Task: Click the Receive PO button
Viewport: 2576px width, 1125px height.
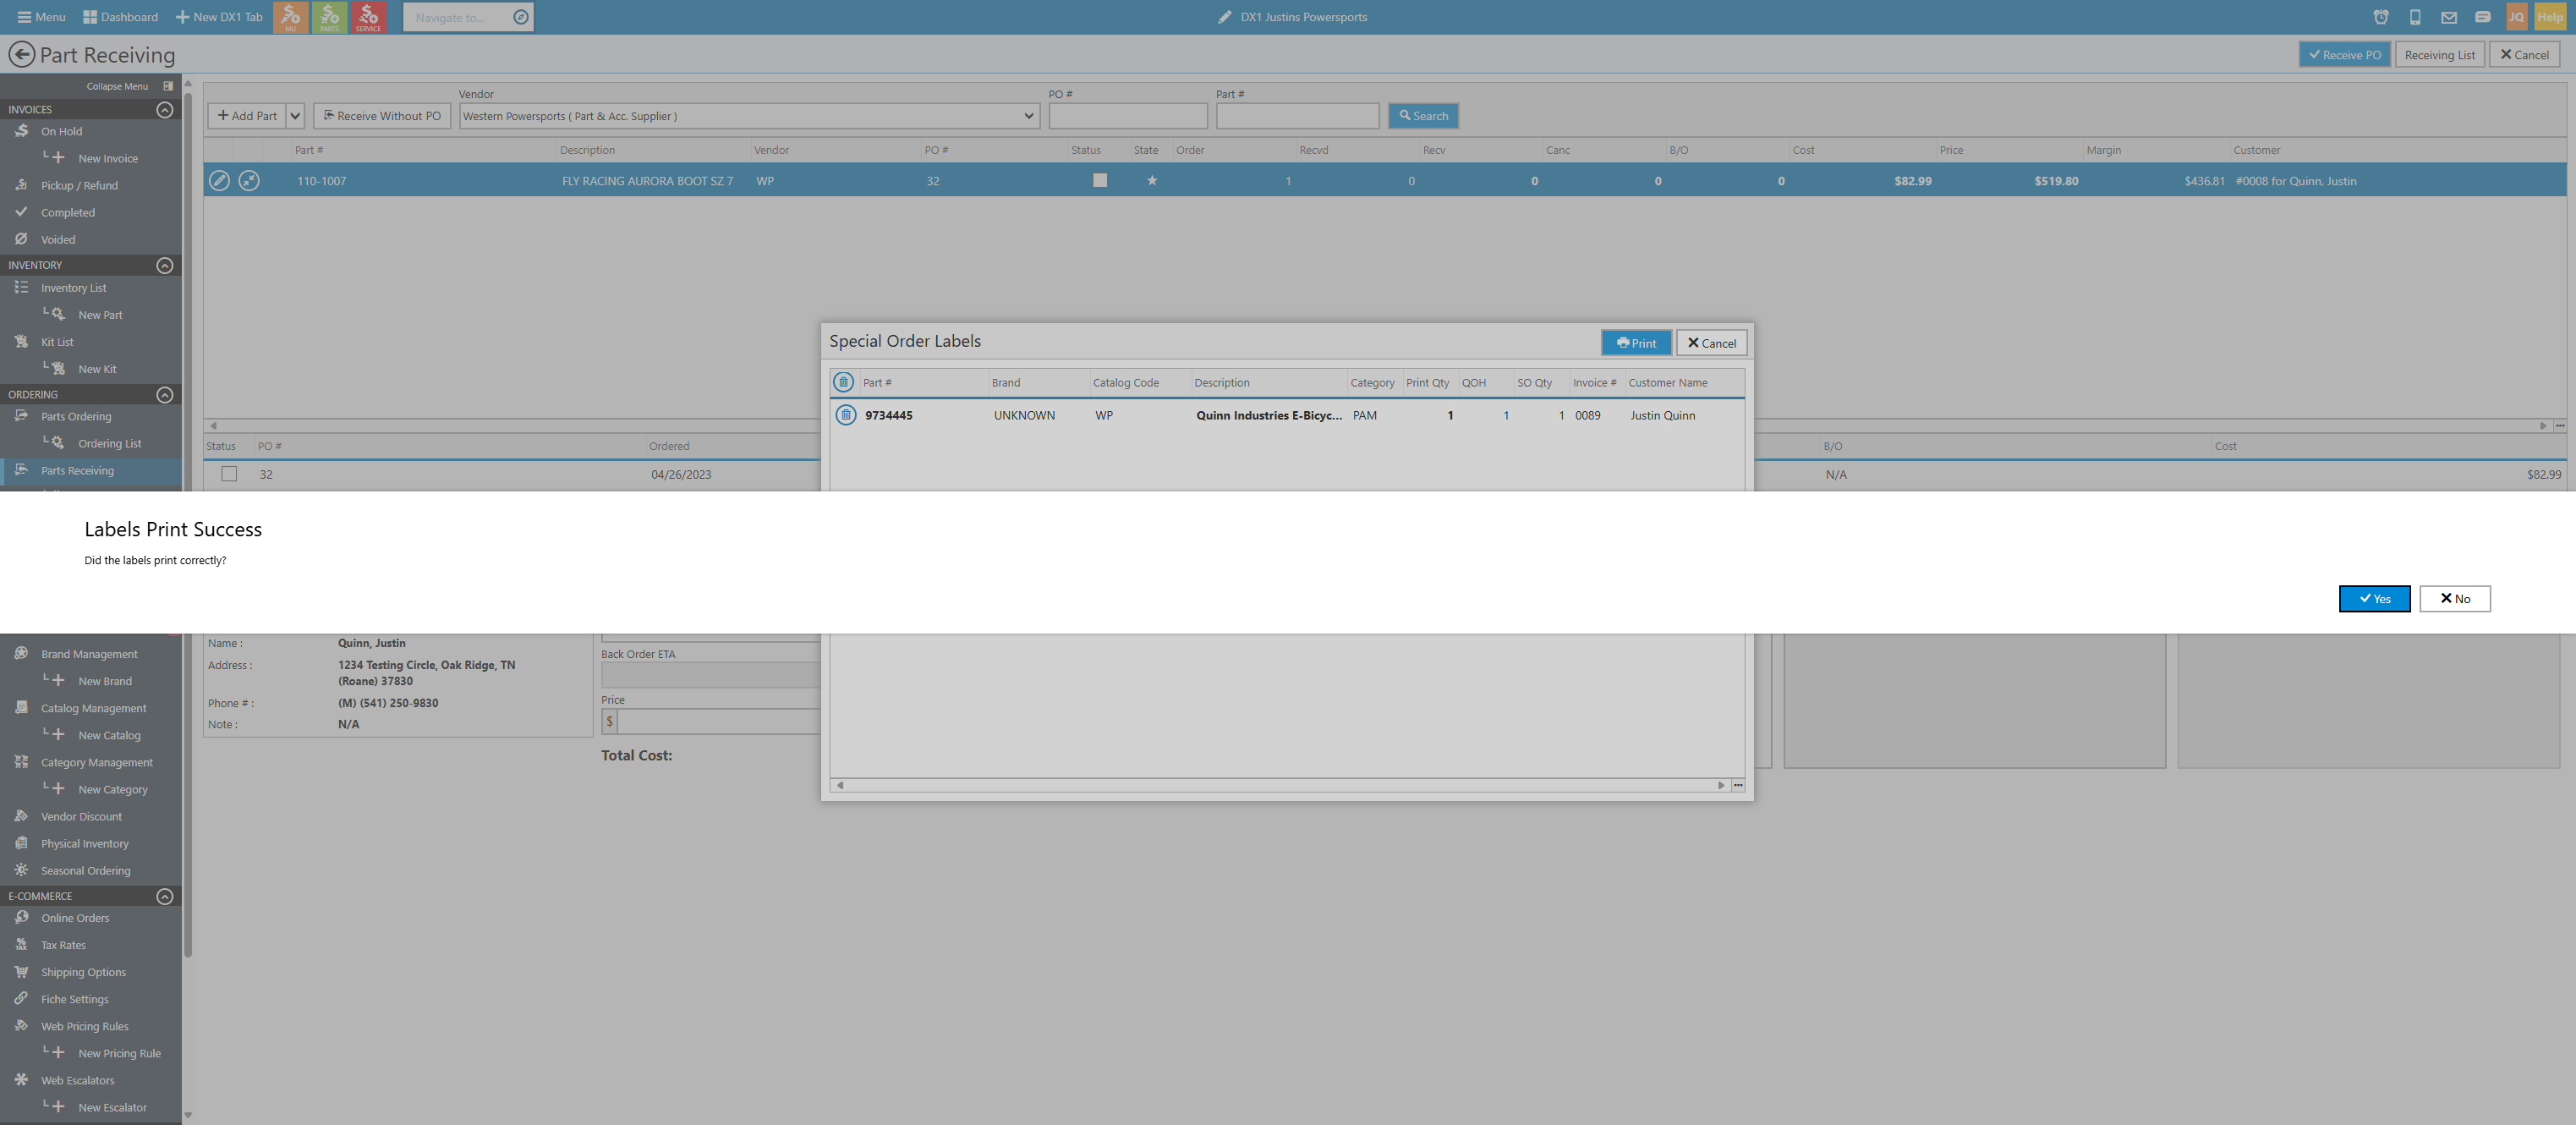Action: (2345, 55)
